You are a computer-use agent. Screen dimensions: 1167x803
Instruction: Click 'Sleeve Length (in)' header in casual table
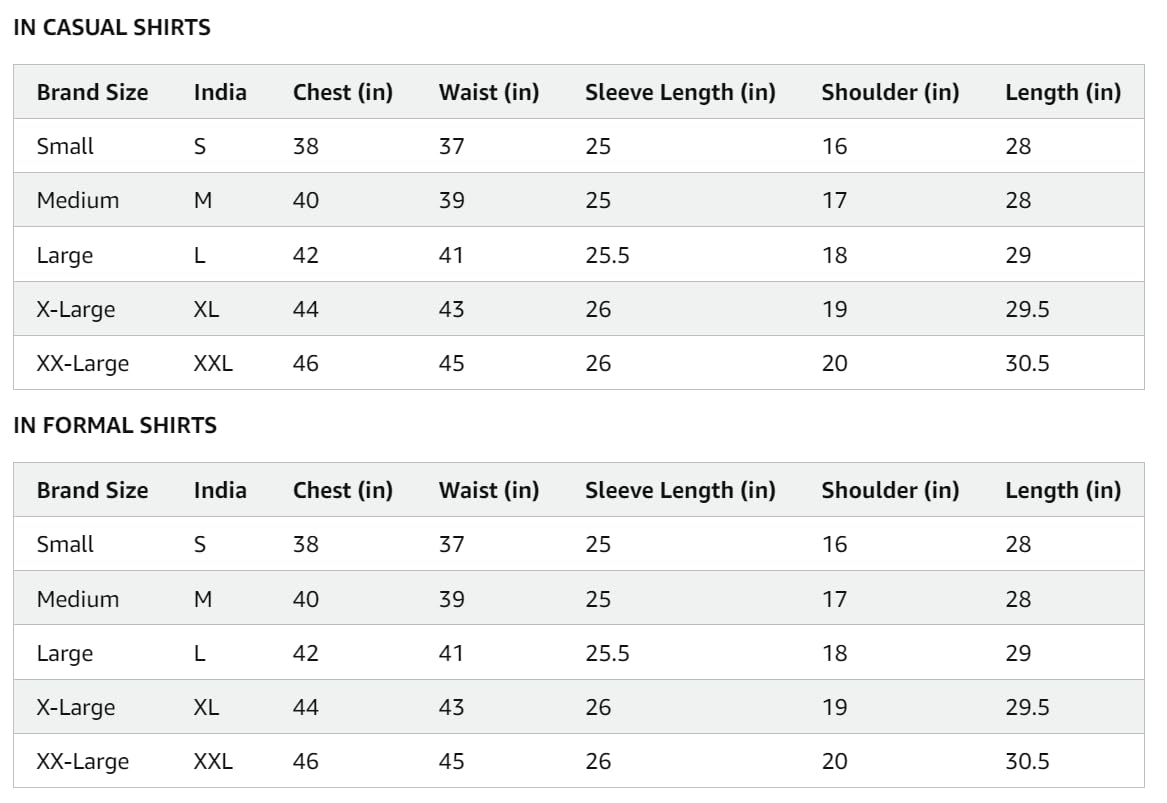[x=680, y=93]
